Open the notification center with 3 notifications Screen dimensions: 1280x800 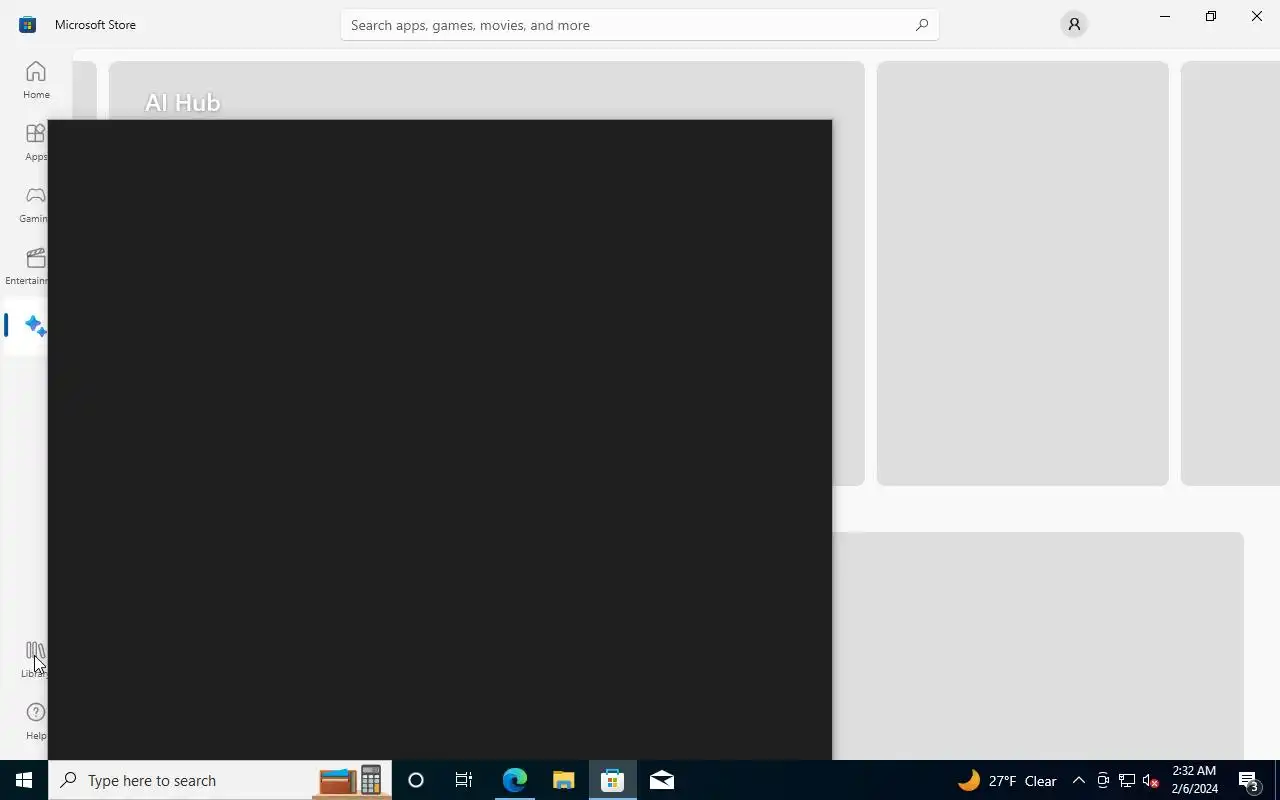click(1249, 781)
